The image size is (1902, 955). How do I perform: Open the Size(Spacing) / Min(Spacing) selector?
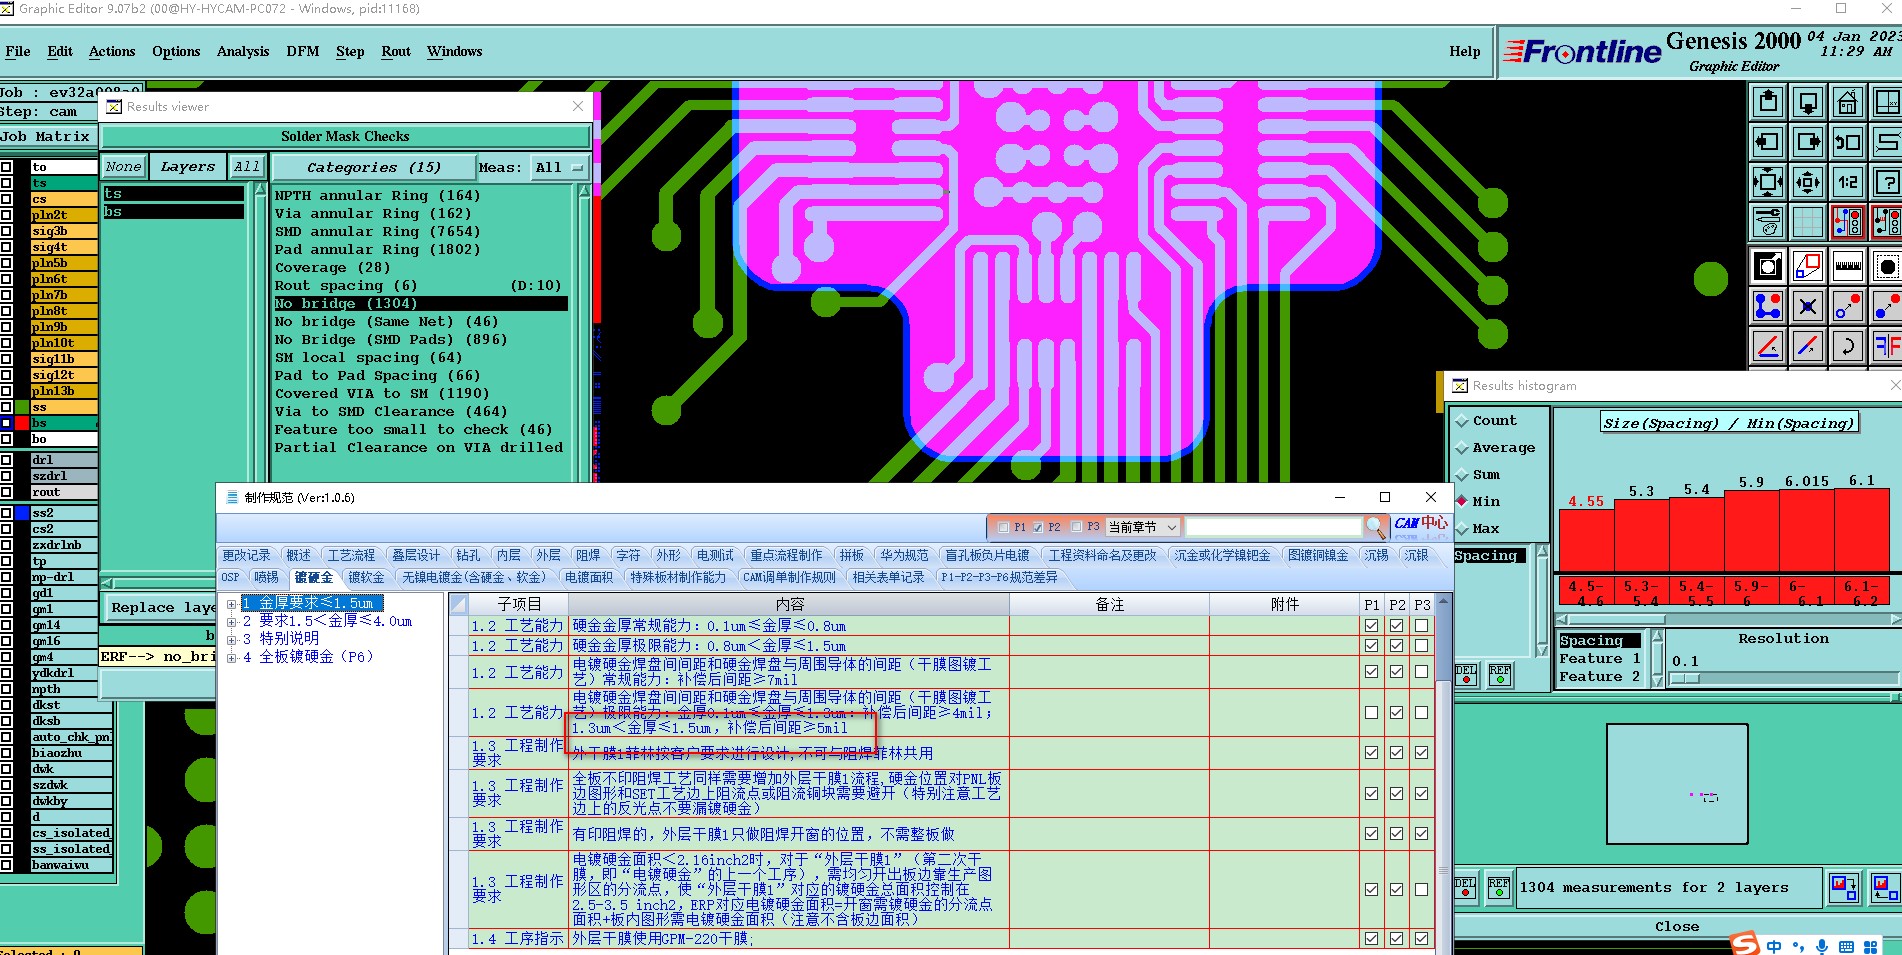point(1728,423)
